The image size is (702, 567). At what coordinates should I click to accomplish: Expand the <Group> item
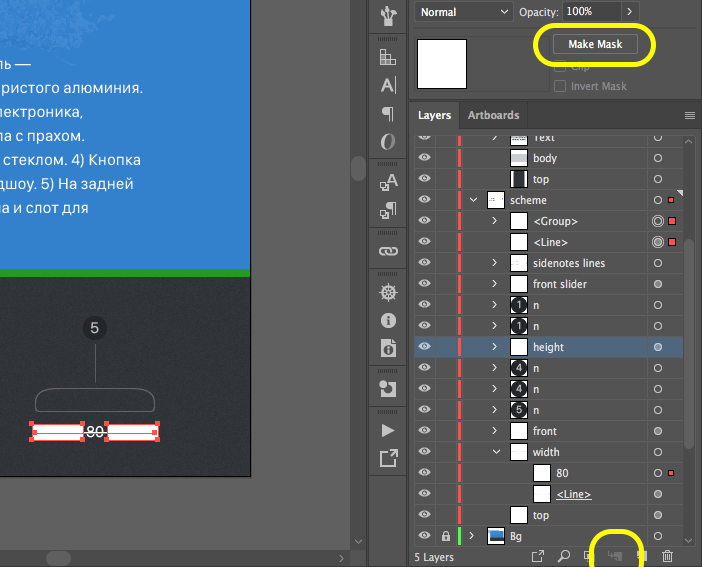[494, 221]
